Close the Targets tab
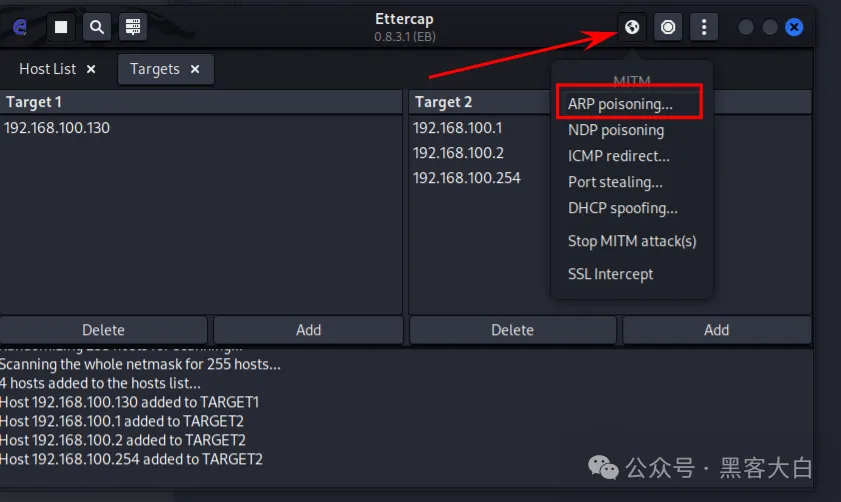The height and width of the screenshot is (502, 841). coord(195,69)
